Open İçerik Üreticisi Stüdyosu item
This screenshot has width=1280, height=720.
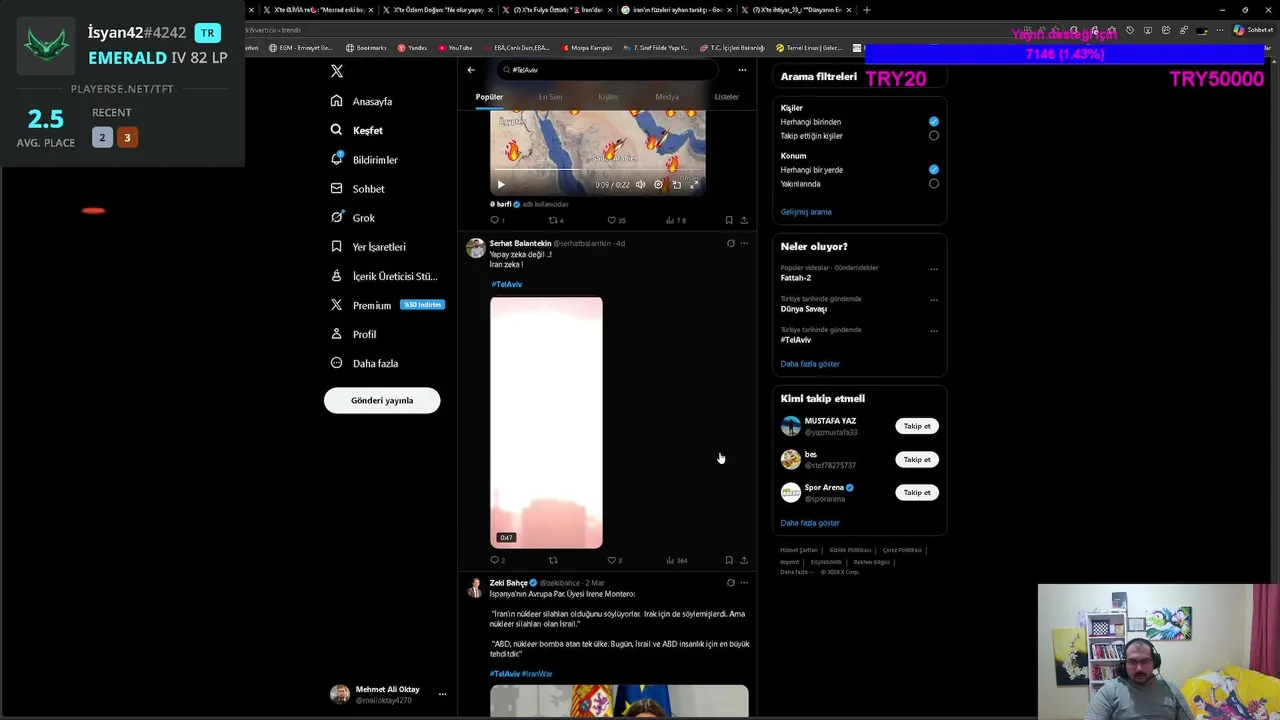point(384,276)
